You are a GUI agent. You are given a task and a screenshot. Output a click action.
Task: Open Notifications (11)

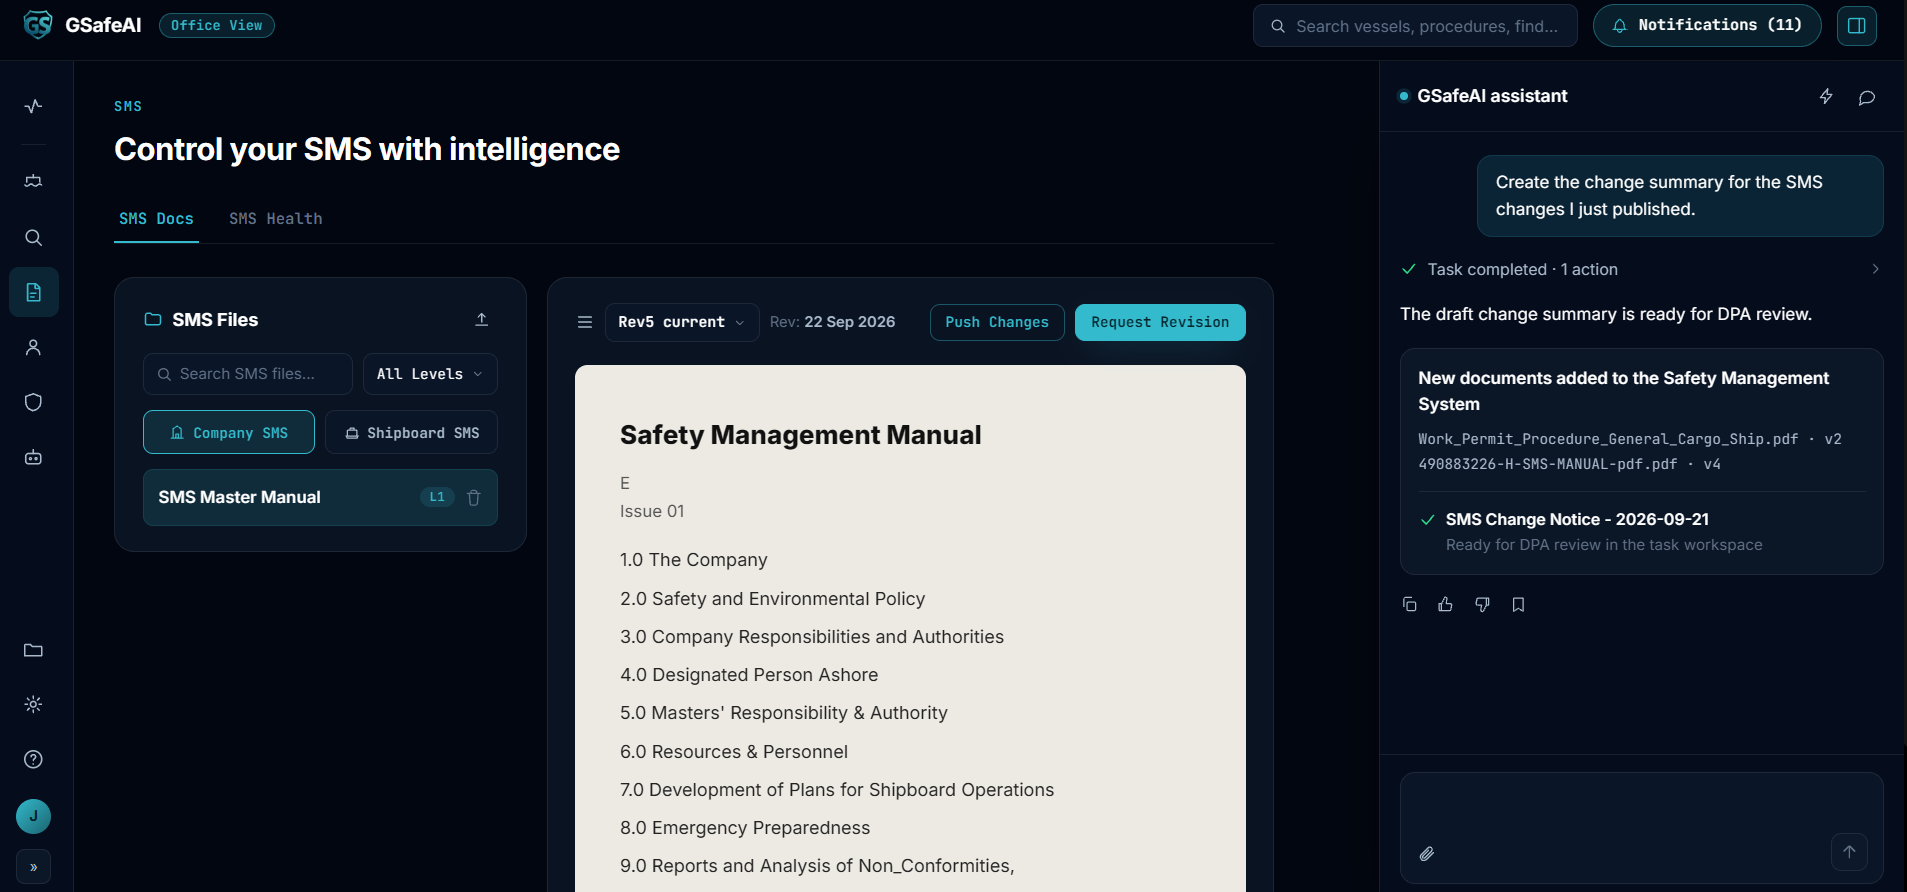coord(1707,25)
